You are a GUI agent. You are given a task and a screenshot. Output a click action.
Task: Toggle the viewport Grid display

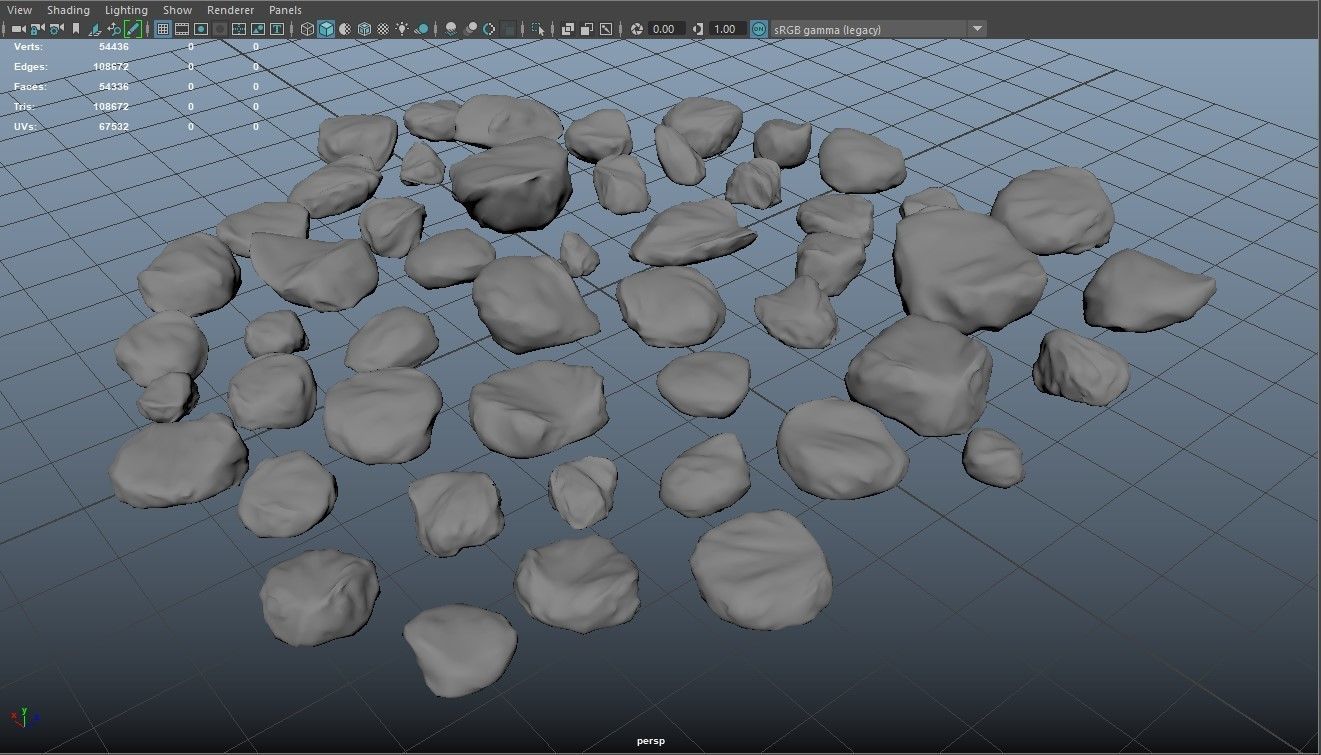(x=162, y=29)
